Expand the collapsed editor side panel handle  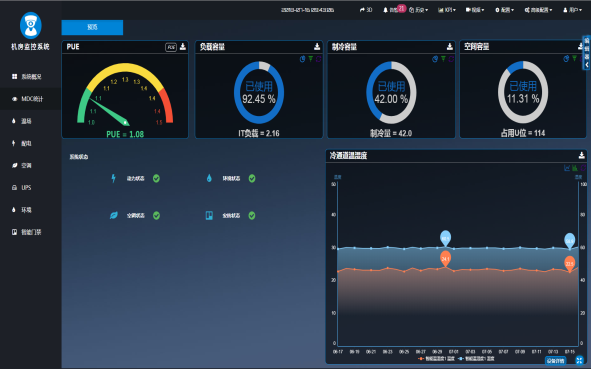[587, 53]
